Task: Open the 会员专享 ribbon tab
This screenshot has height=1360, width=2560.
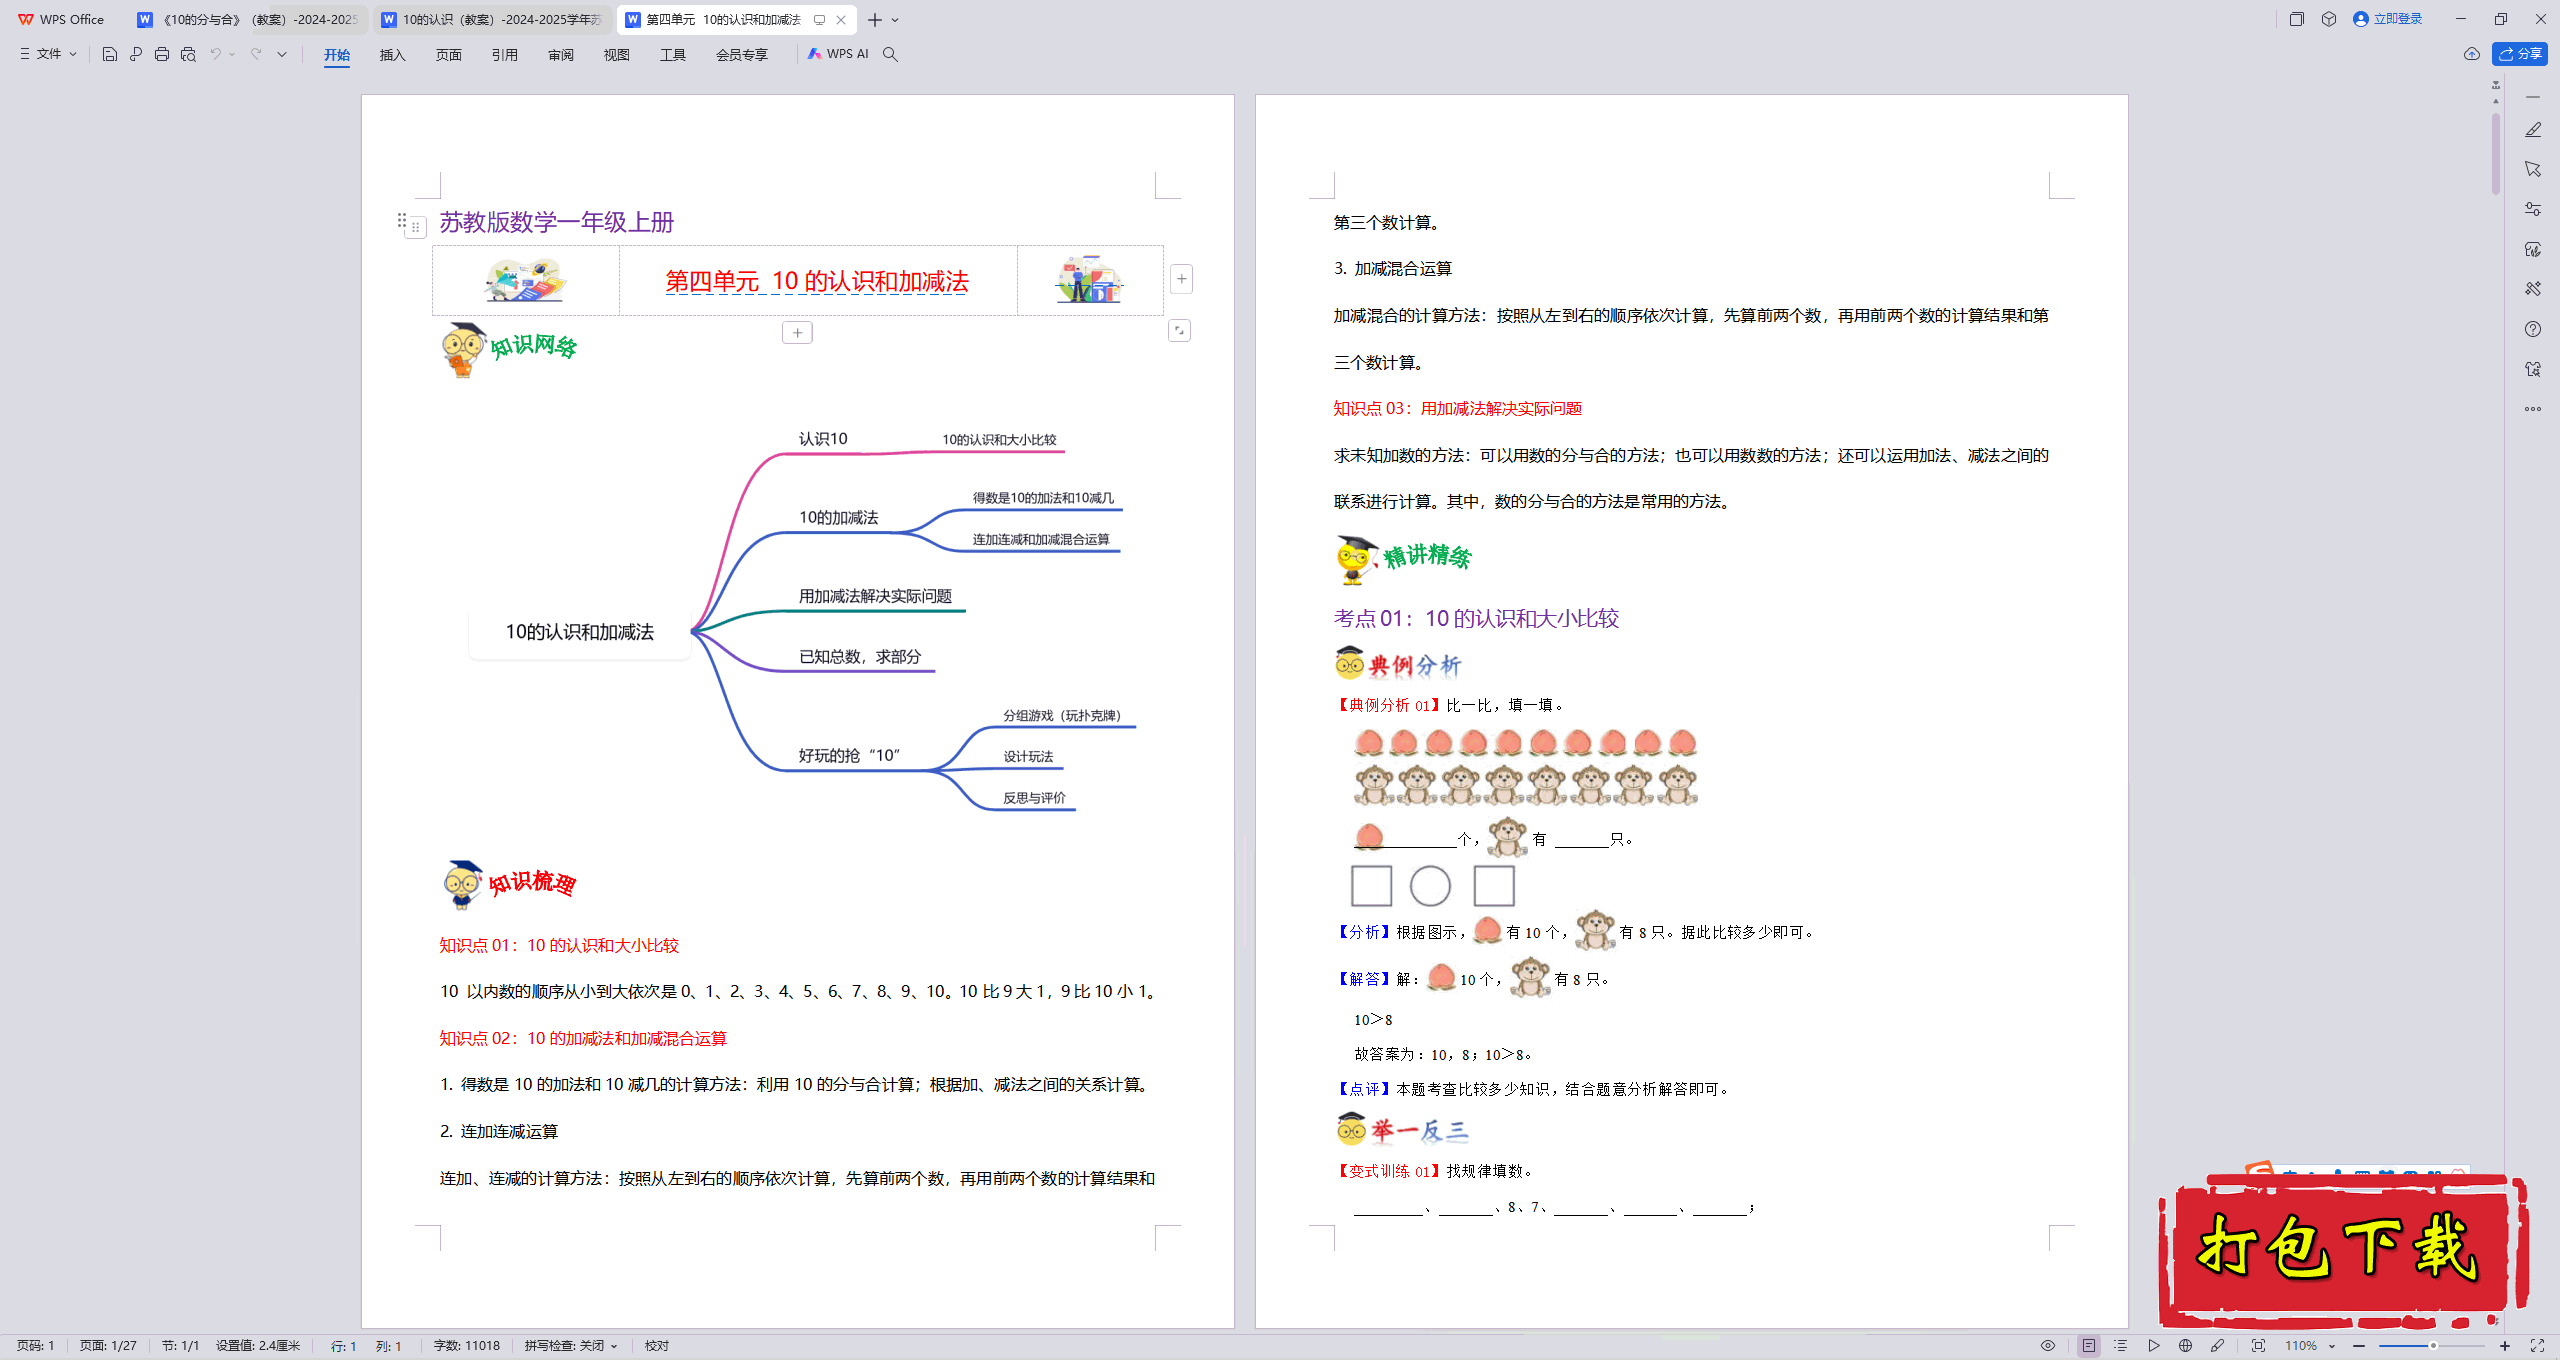Action: tap(742, 55)
